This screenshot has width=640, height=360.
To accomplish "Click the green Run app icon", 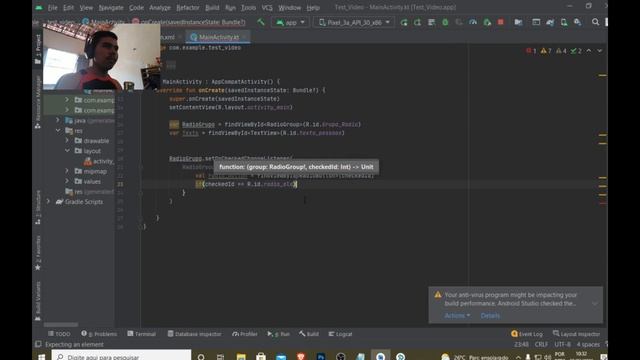I will (404, 22).
